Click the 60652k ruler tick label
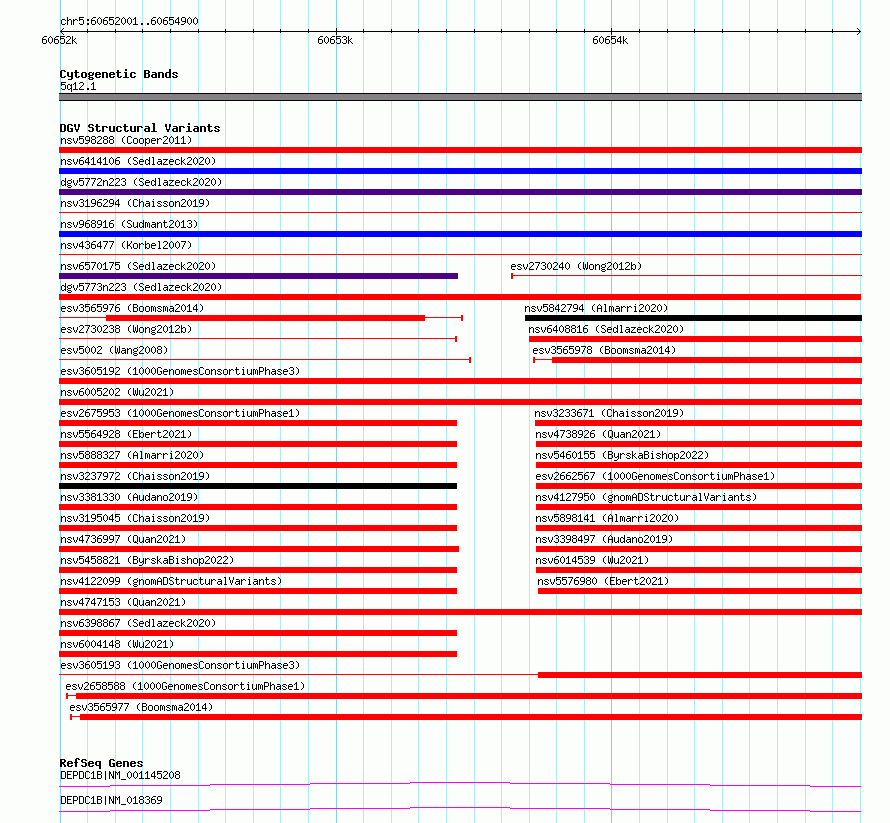The width and height of the screenshot is (890, 823). [59, 40]
